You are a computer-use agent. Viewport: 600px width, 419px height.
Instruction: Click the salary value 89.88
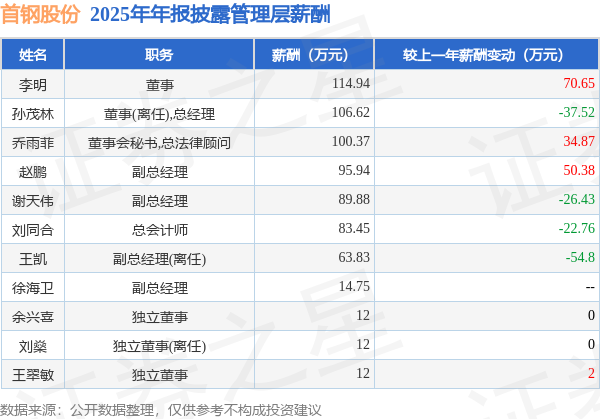354,199
